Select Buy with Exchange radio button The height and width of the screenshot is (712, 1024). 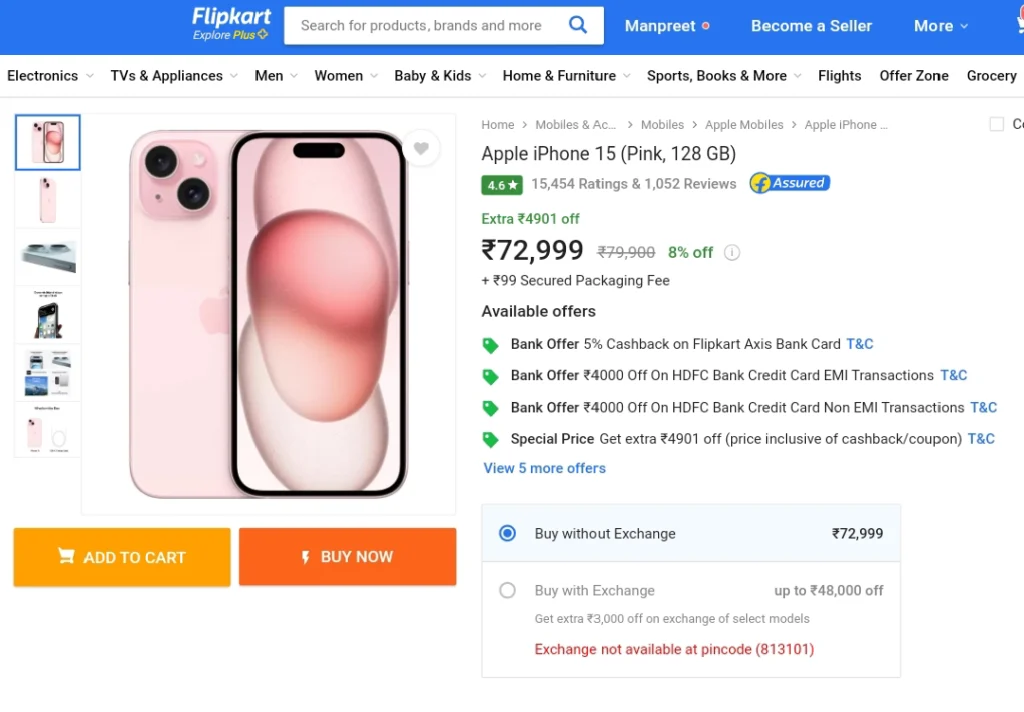click(x=507, y=591)
